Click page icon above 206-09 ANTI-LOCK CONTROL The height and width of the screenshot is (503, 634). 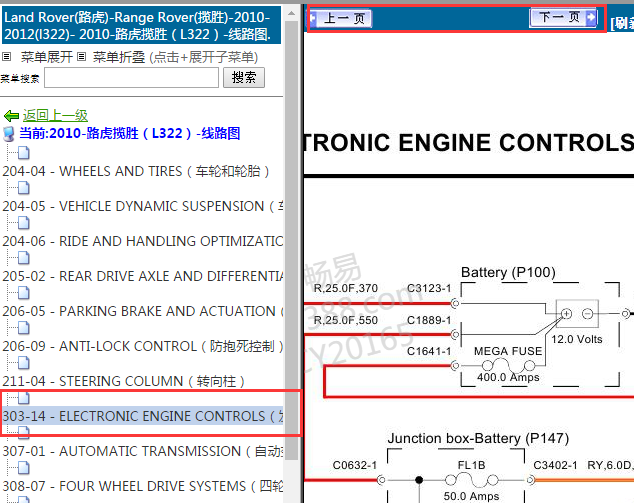pyautogui.click(x=23, y=328)
